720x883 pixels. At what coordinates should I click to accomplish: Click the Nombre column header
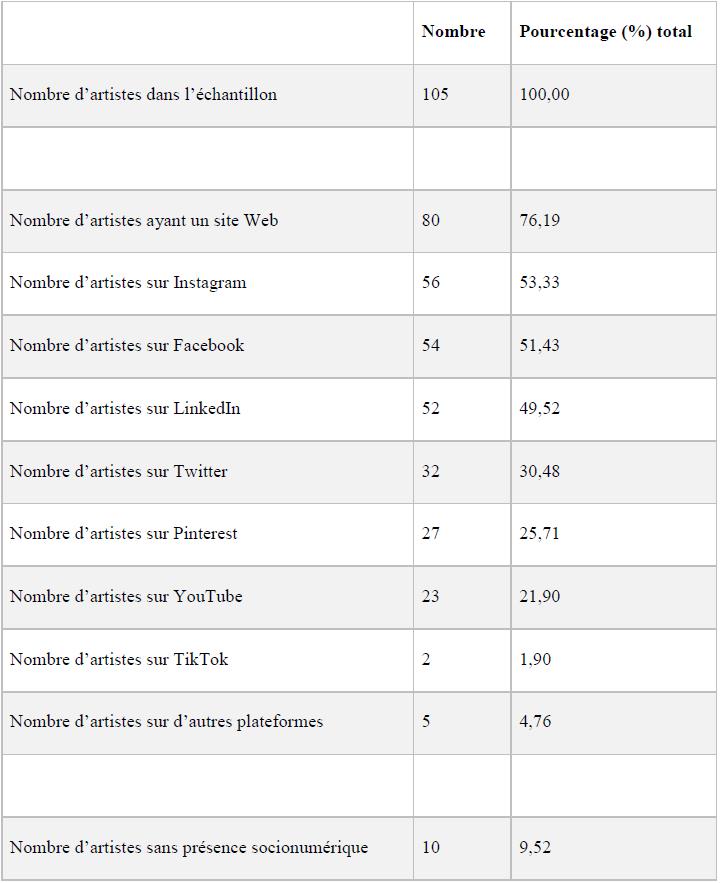point(453,32)
